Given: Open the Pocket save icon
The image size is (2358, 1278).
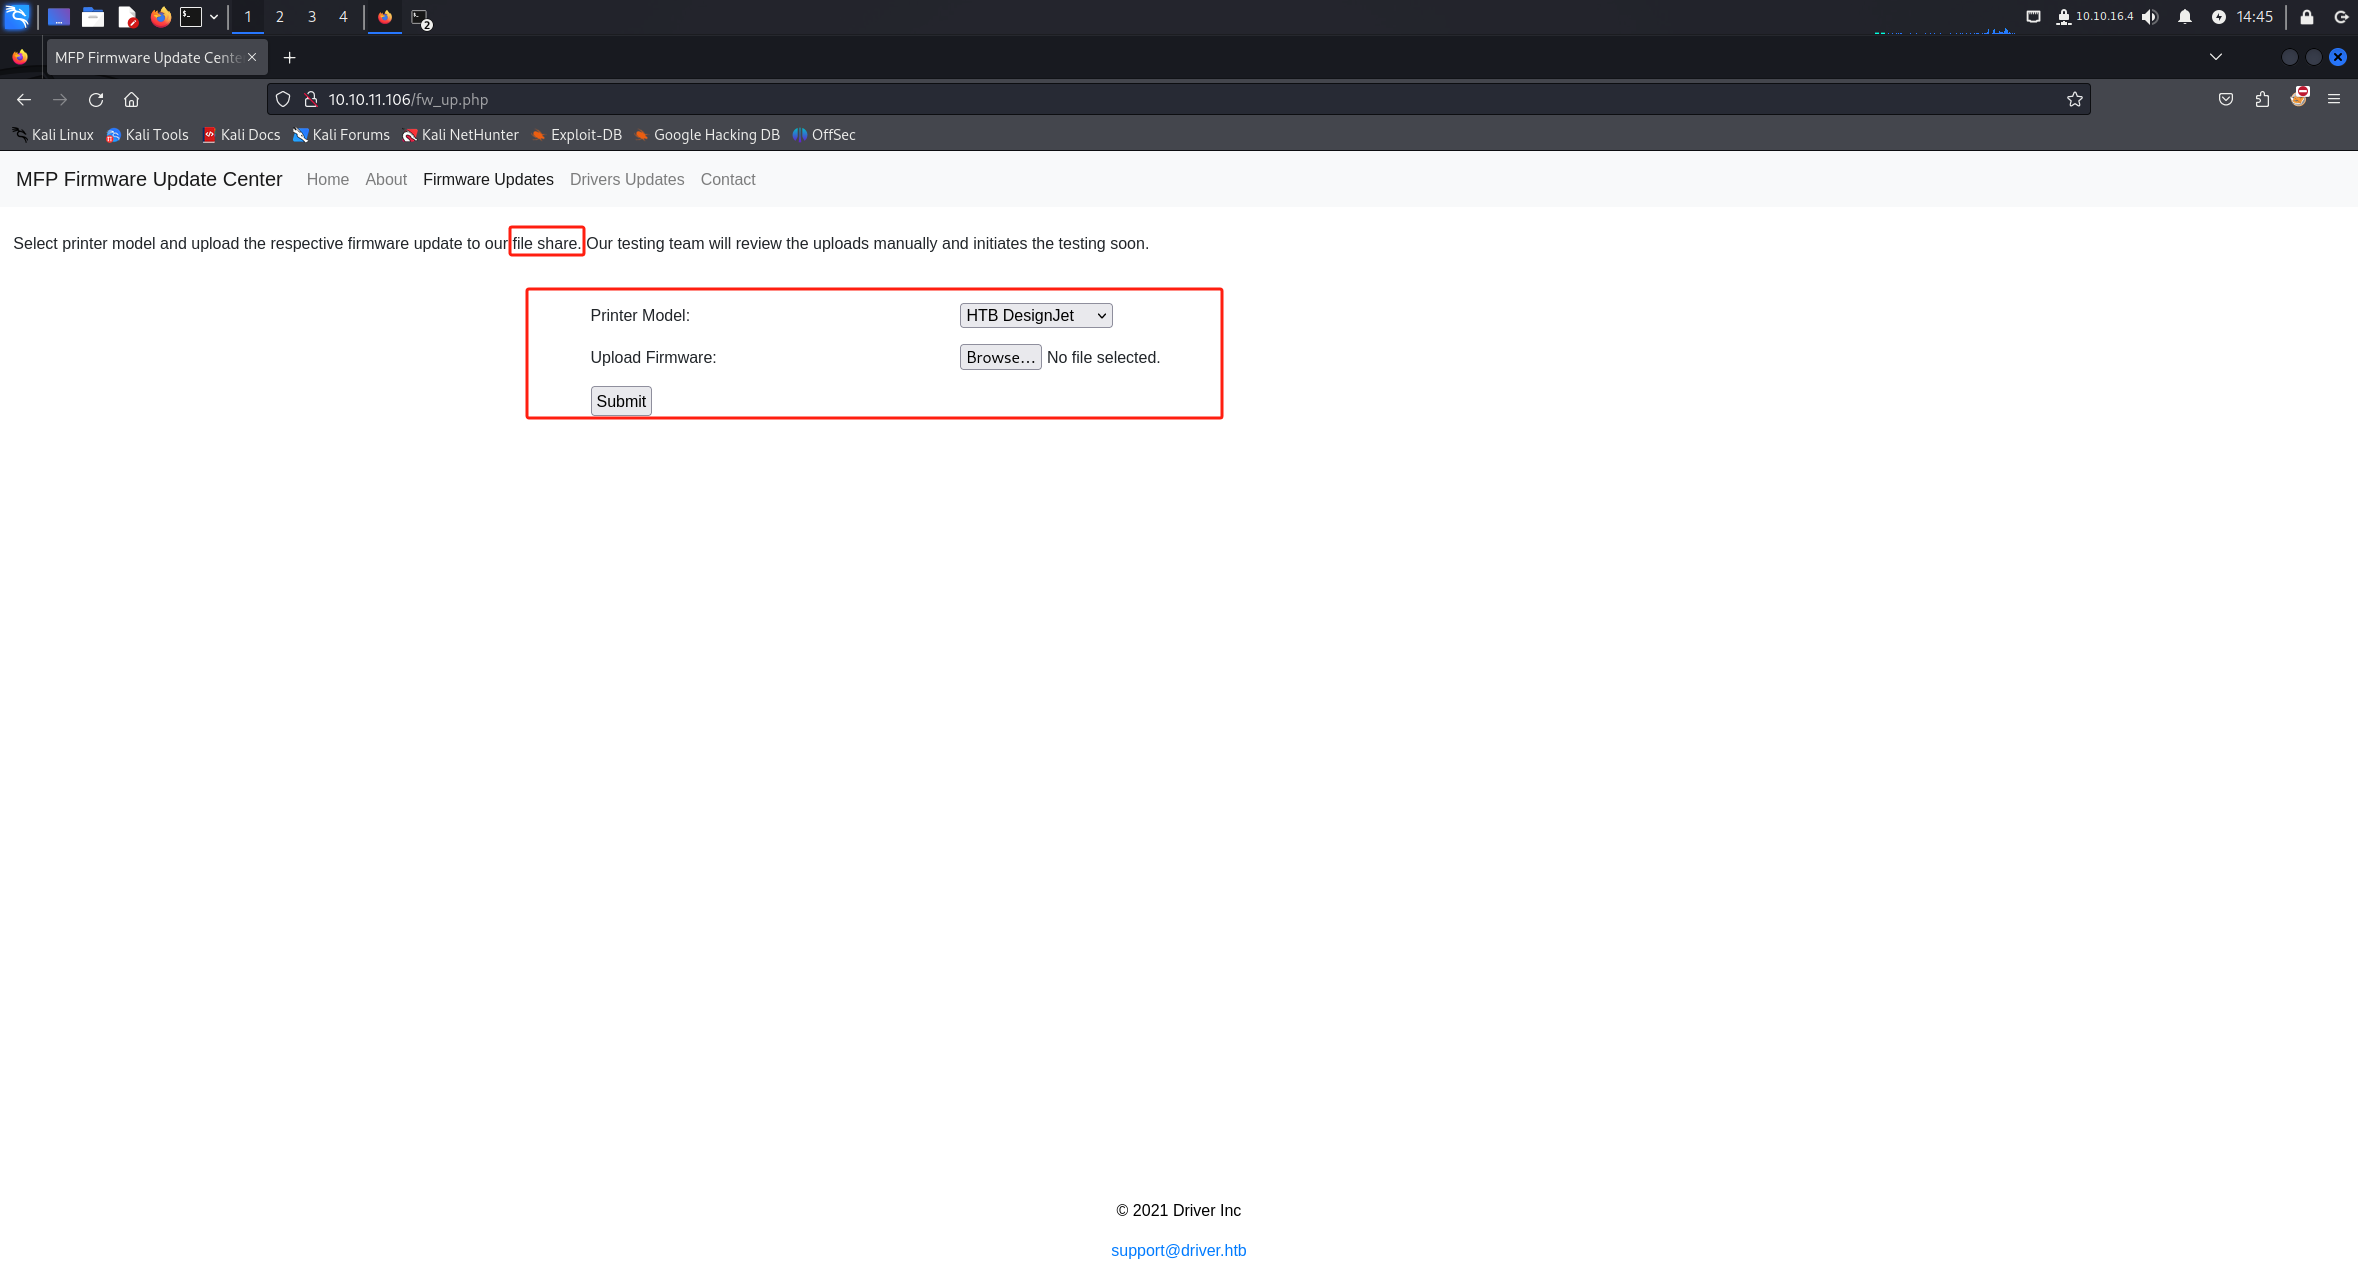Looking at the screenshot, I should (2226, 99).
